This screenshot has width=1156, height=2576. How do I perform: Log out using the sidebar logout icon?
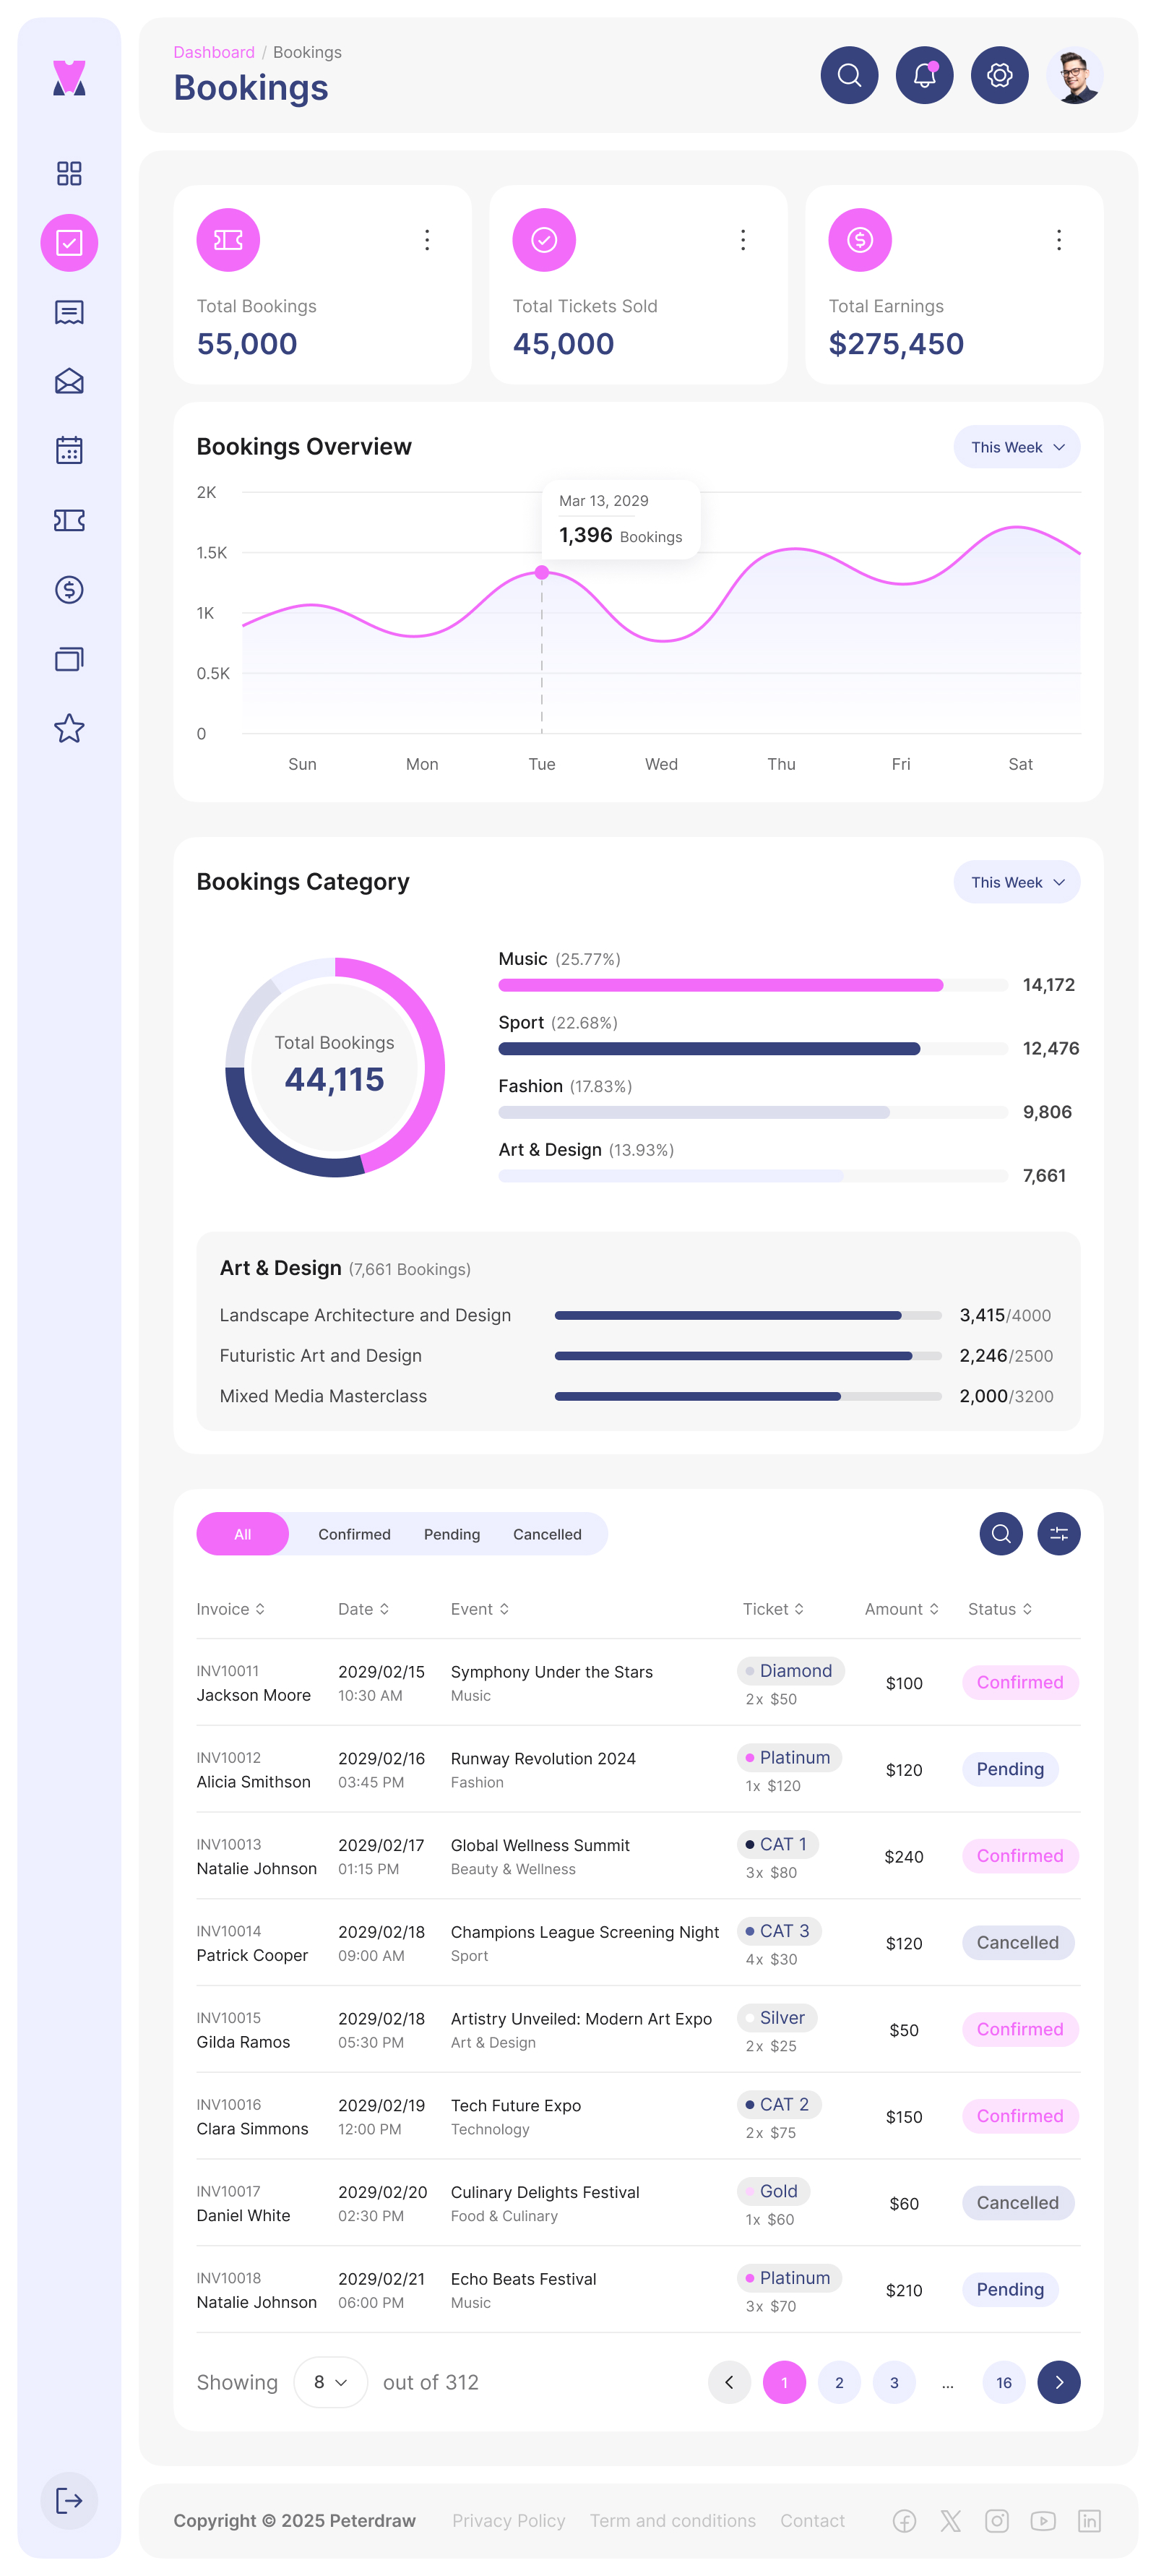click(x=68, y=2501)
